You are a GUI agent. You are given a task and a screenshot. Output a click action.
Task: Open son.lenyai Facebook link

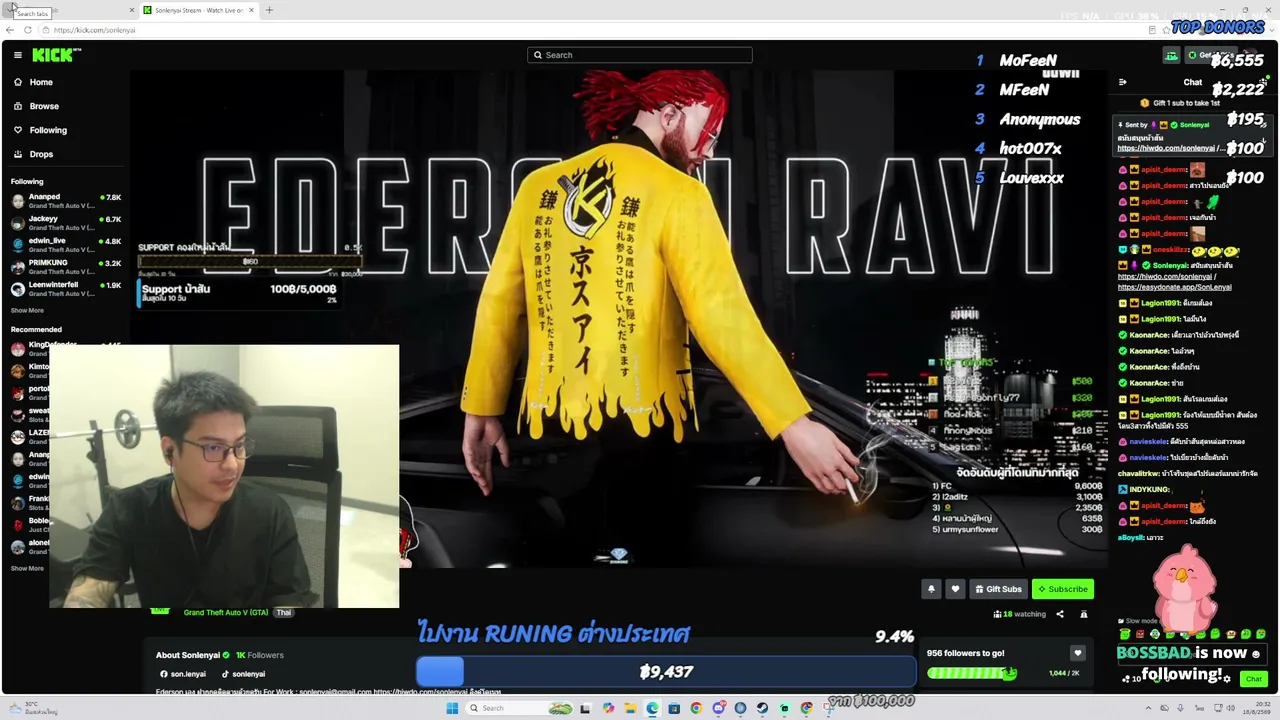pyautogui.click(x=182, y=674)
